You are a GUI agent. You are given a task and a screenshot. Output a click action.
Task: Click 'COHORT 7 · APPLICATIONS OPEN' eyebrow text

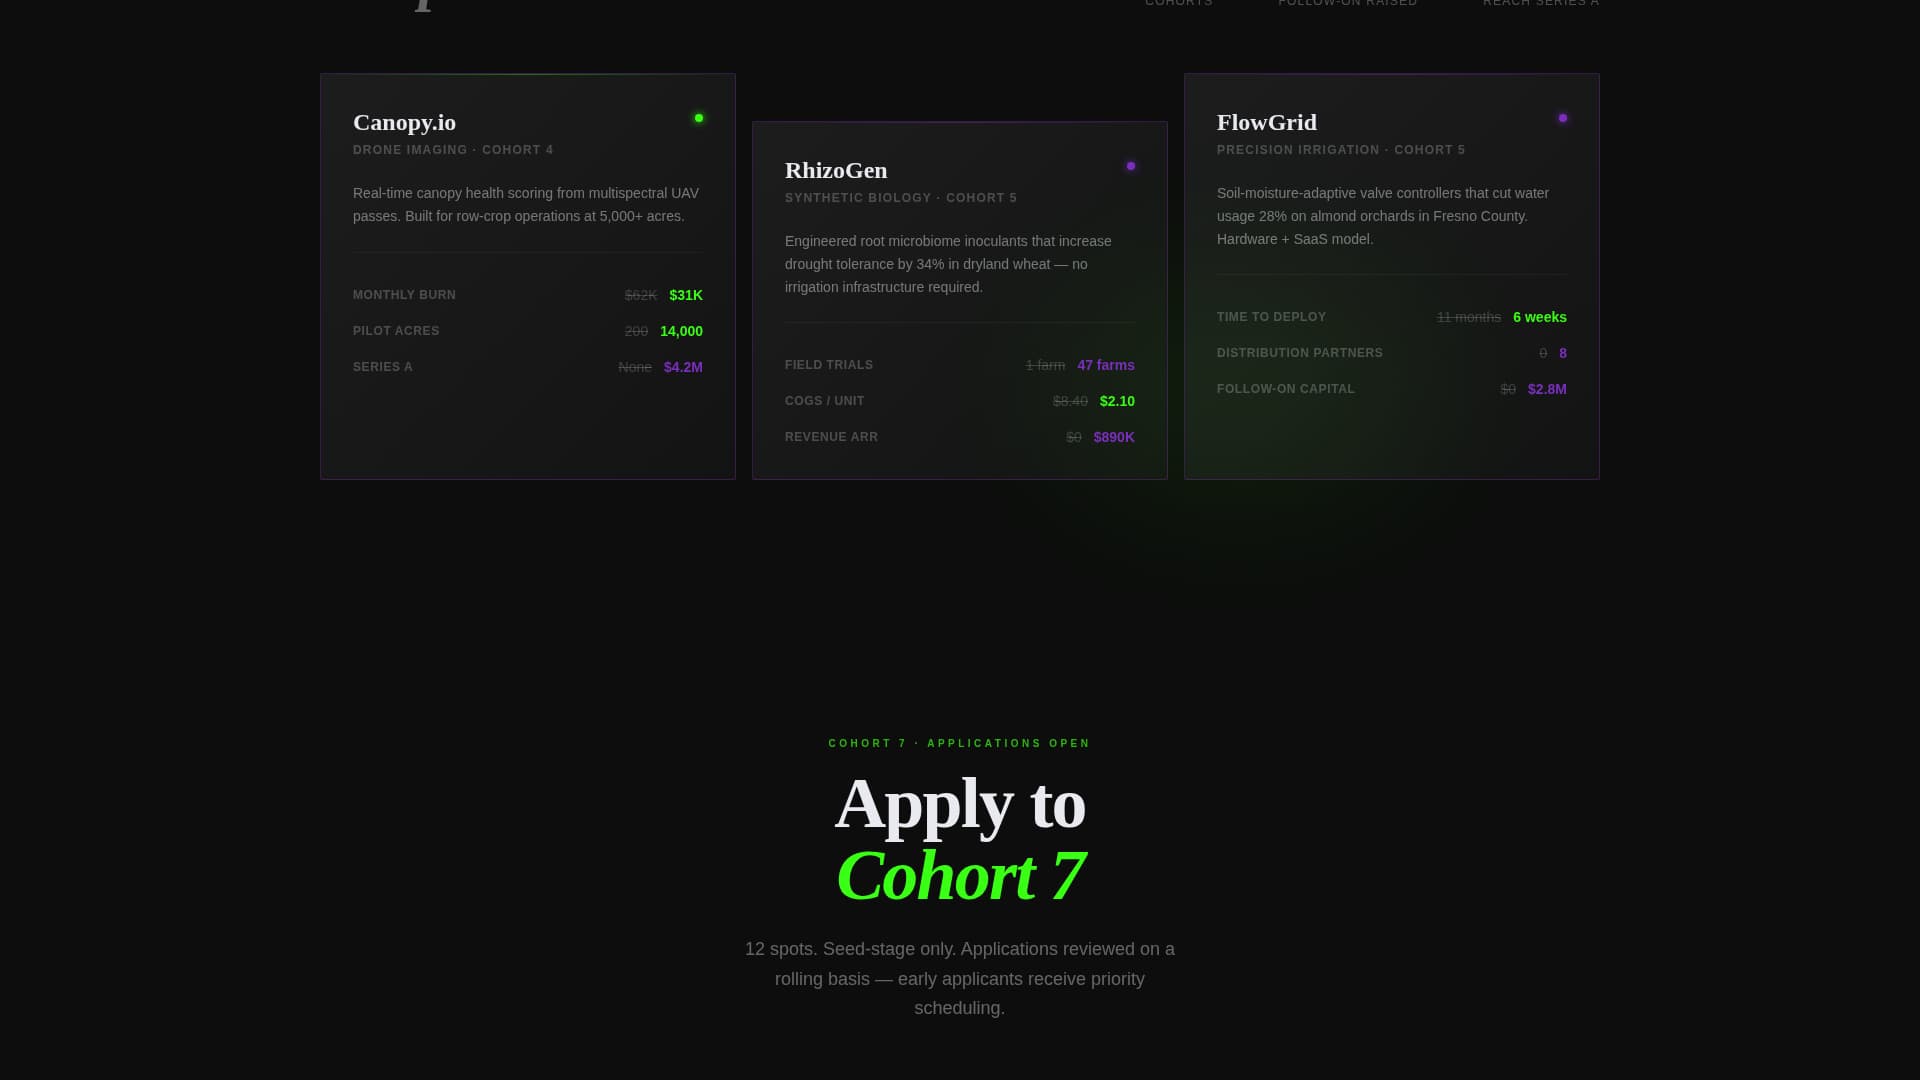pos(959,744)
